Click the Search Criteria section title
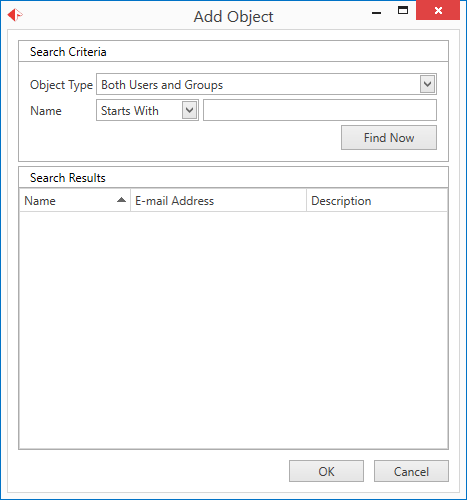Viewport: 467px width, 500px height. (x=68, y=52)
